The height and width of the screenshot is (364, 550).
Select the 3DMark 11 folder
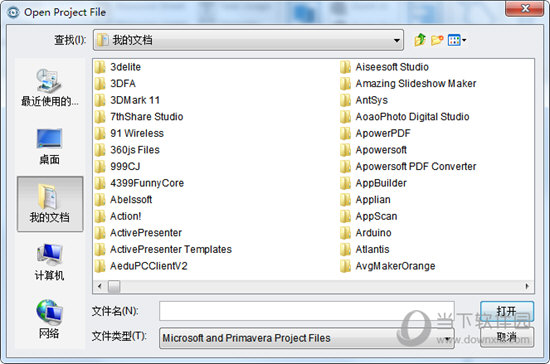click(127, 100)
